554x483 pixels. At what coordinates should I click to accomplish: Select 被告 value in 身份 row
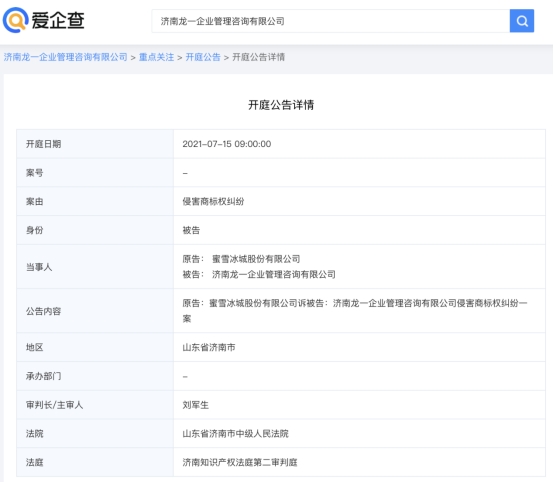(191, 230)
